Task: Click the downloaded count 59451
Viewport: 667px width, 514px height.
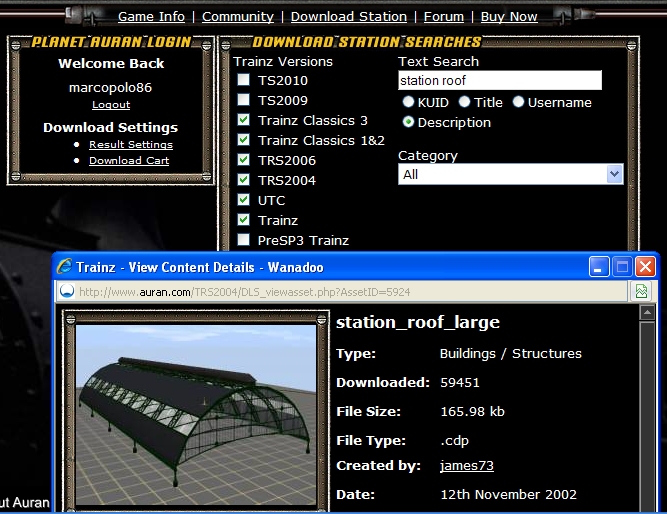Action: pyautogui.click(x=460, y=383)
